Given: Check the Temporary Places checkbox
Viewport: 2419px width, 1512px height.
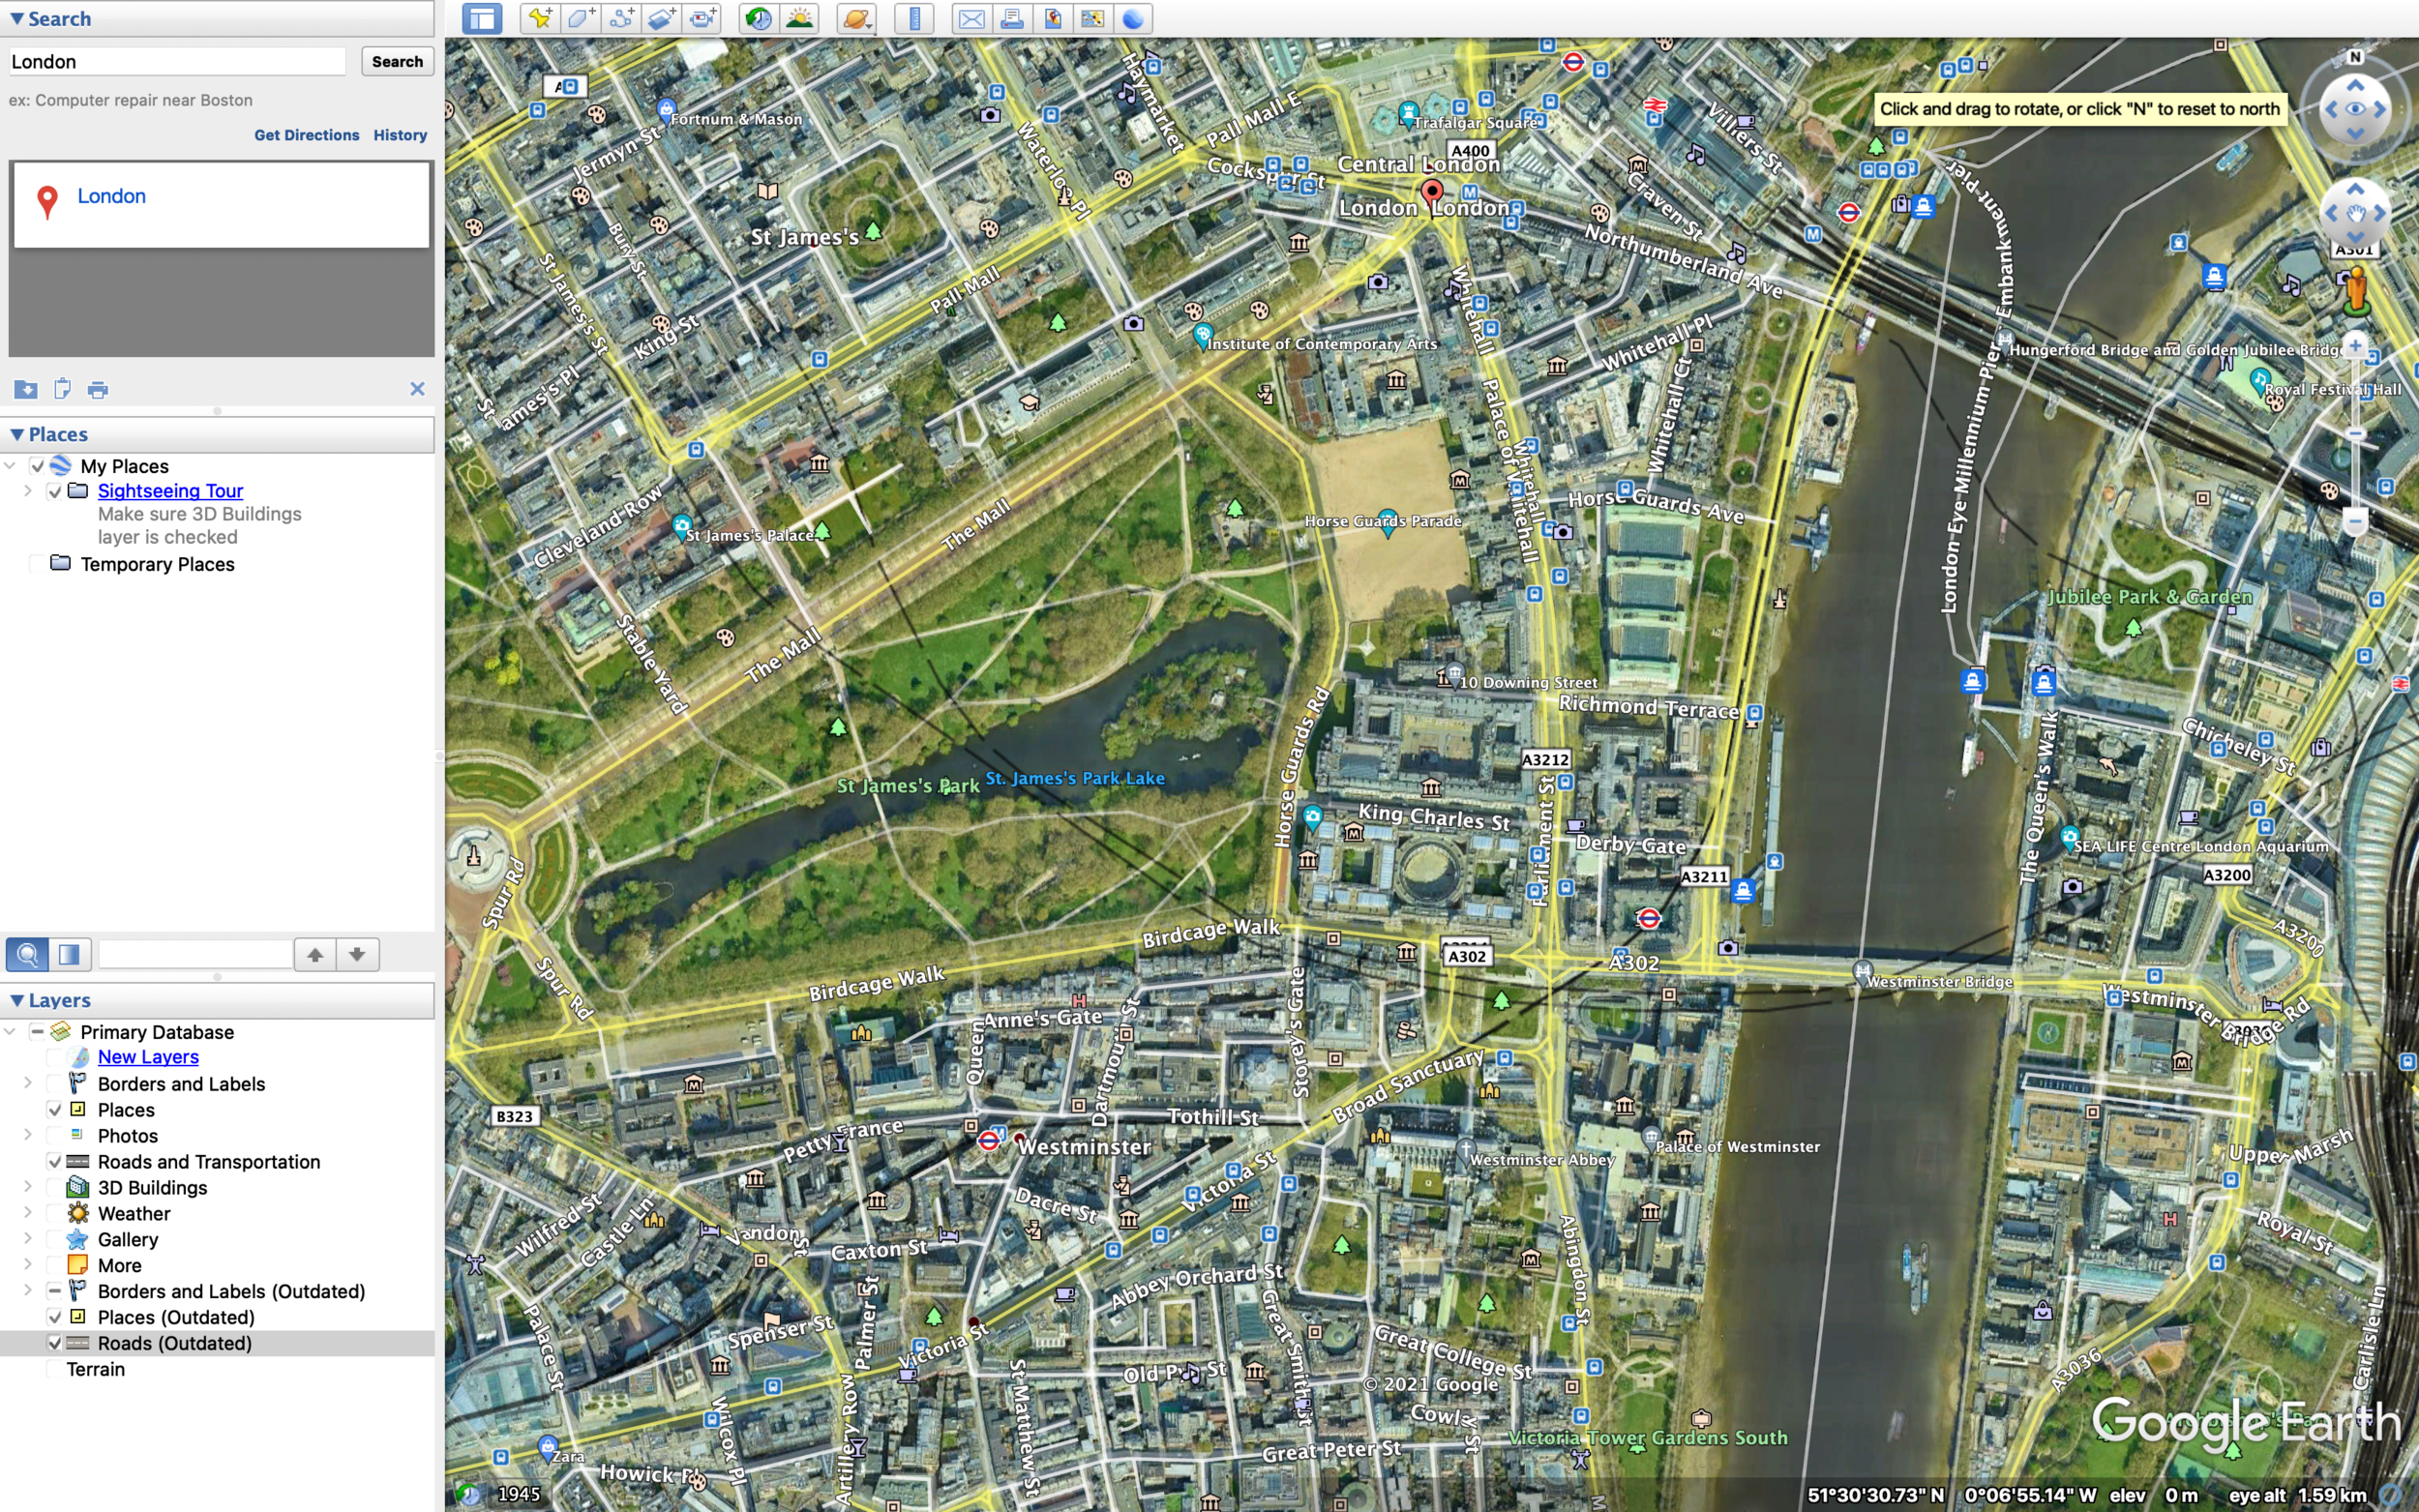Looking at the screenshot, I should (x=37, y=564).
